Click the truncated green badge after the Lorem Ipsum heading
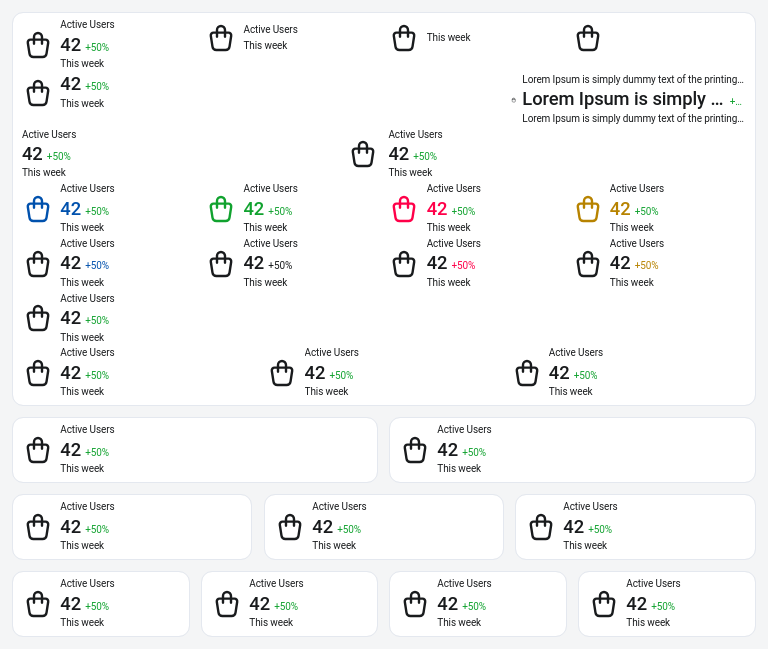Image resolution: width=768 pixels, height=649 pixels. (735, 101)
